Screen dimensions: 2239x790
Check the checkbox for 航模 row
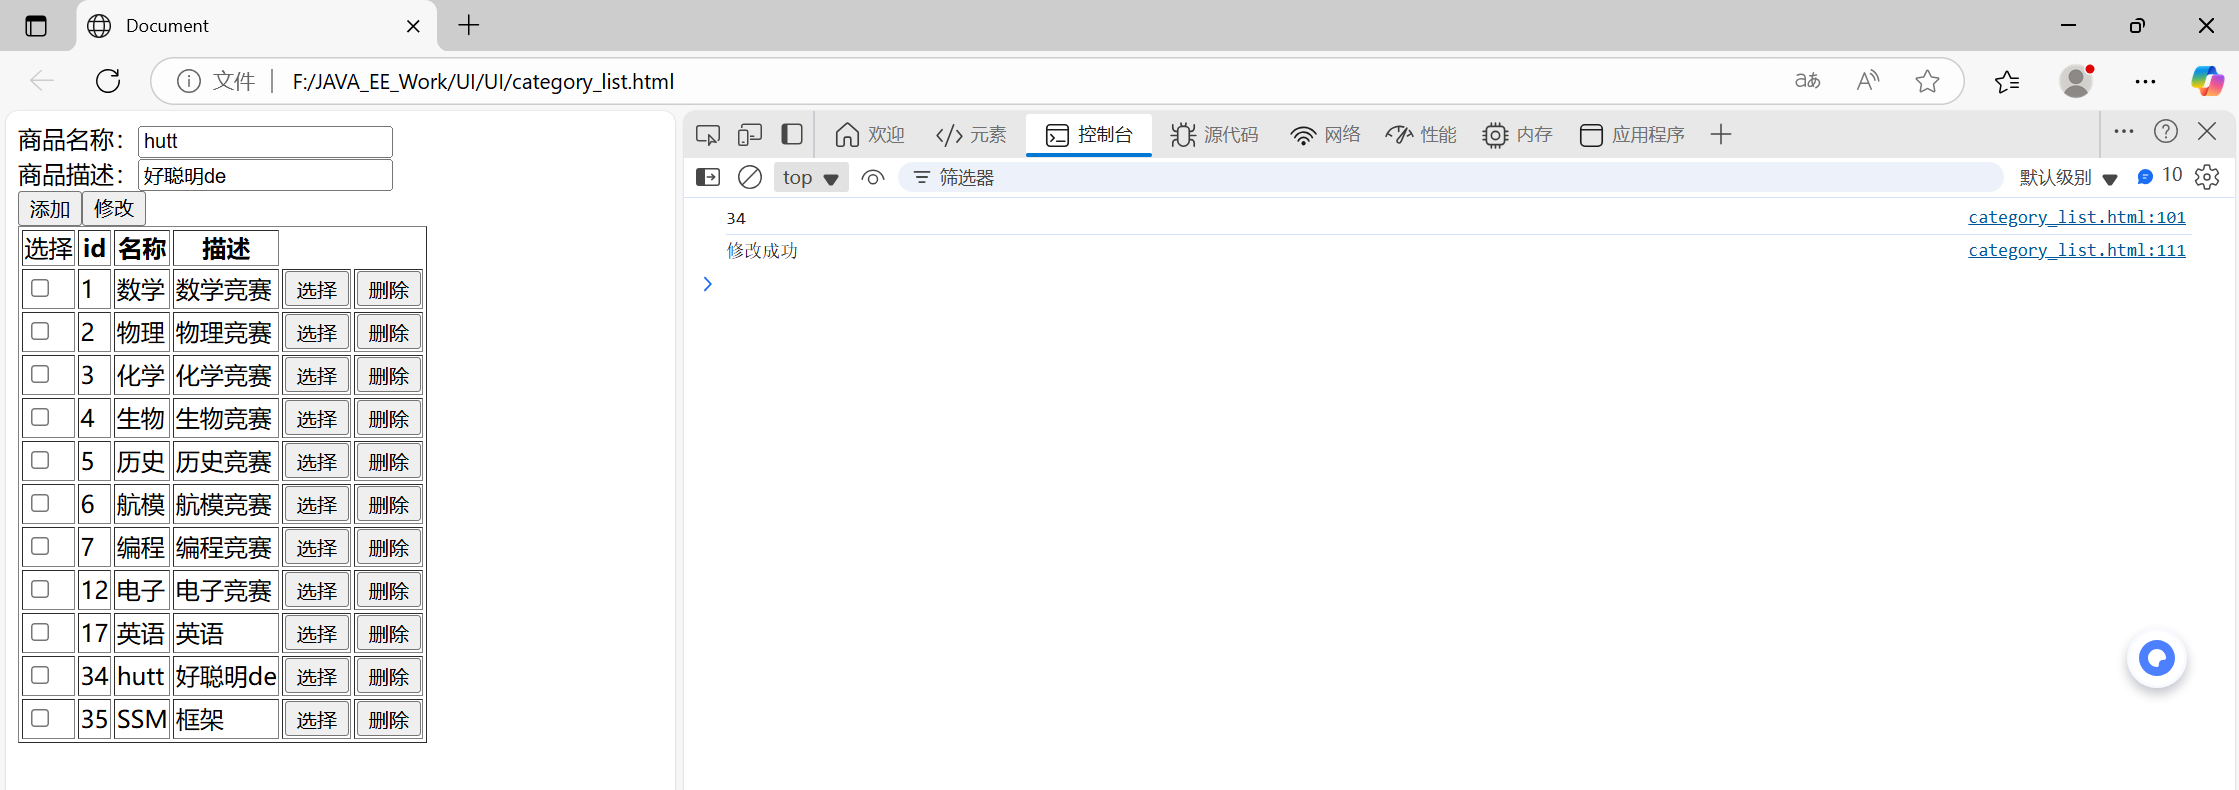coord(40,503)
